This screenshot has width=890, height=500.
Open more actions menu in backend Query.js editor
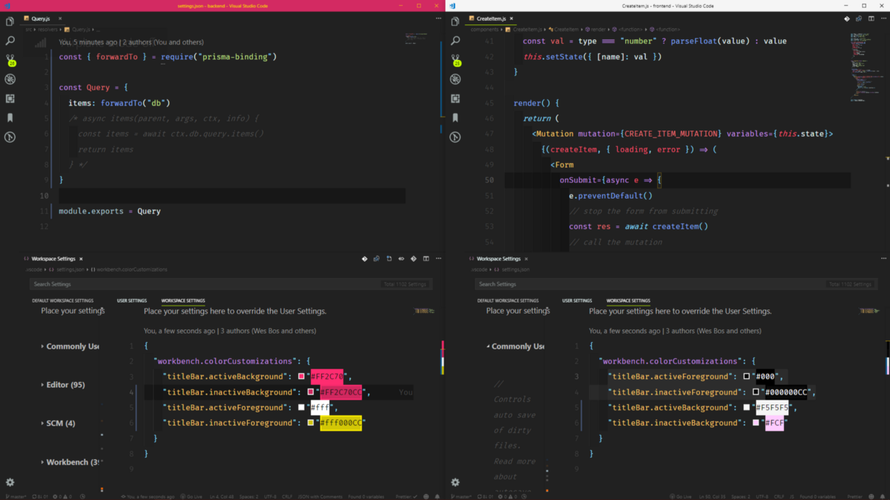(x=438, y=19)
